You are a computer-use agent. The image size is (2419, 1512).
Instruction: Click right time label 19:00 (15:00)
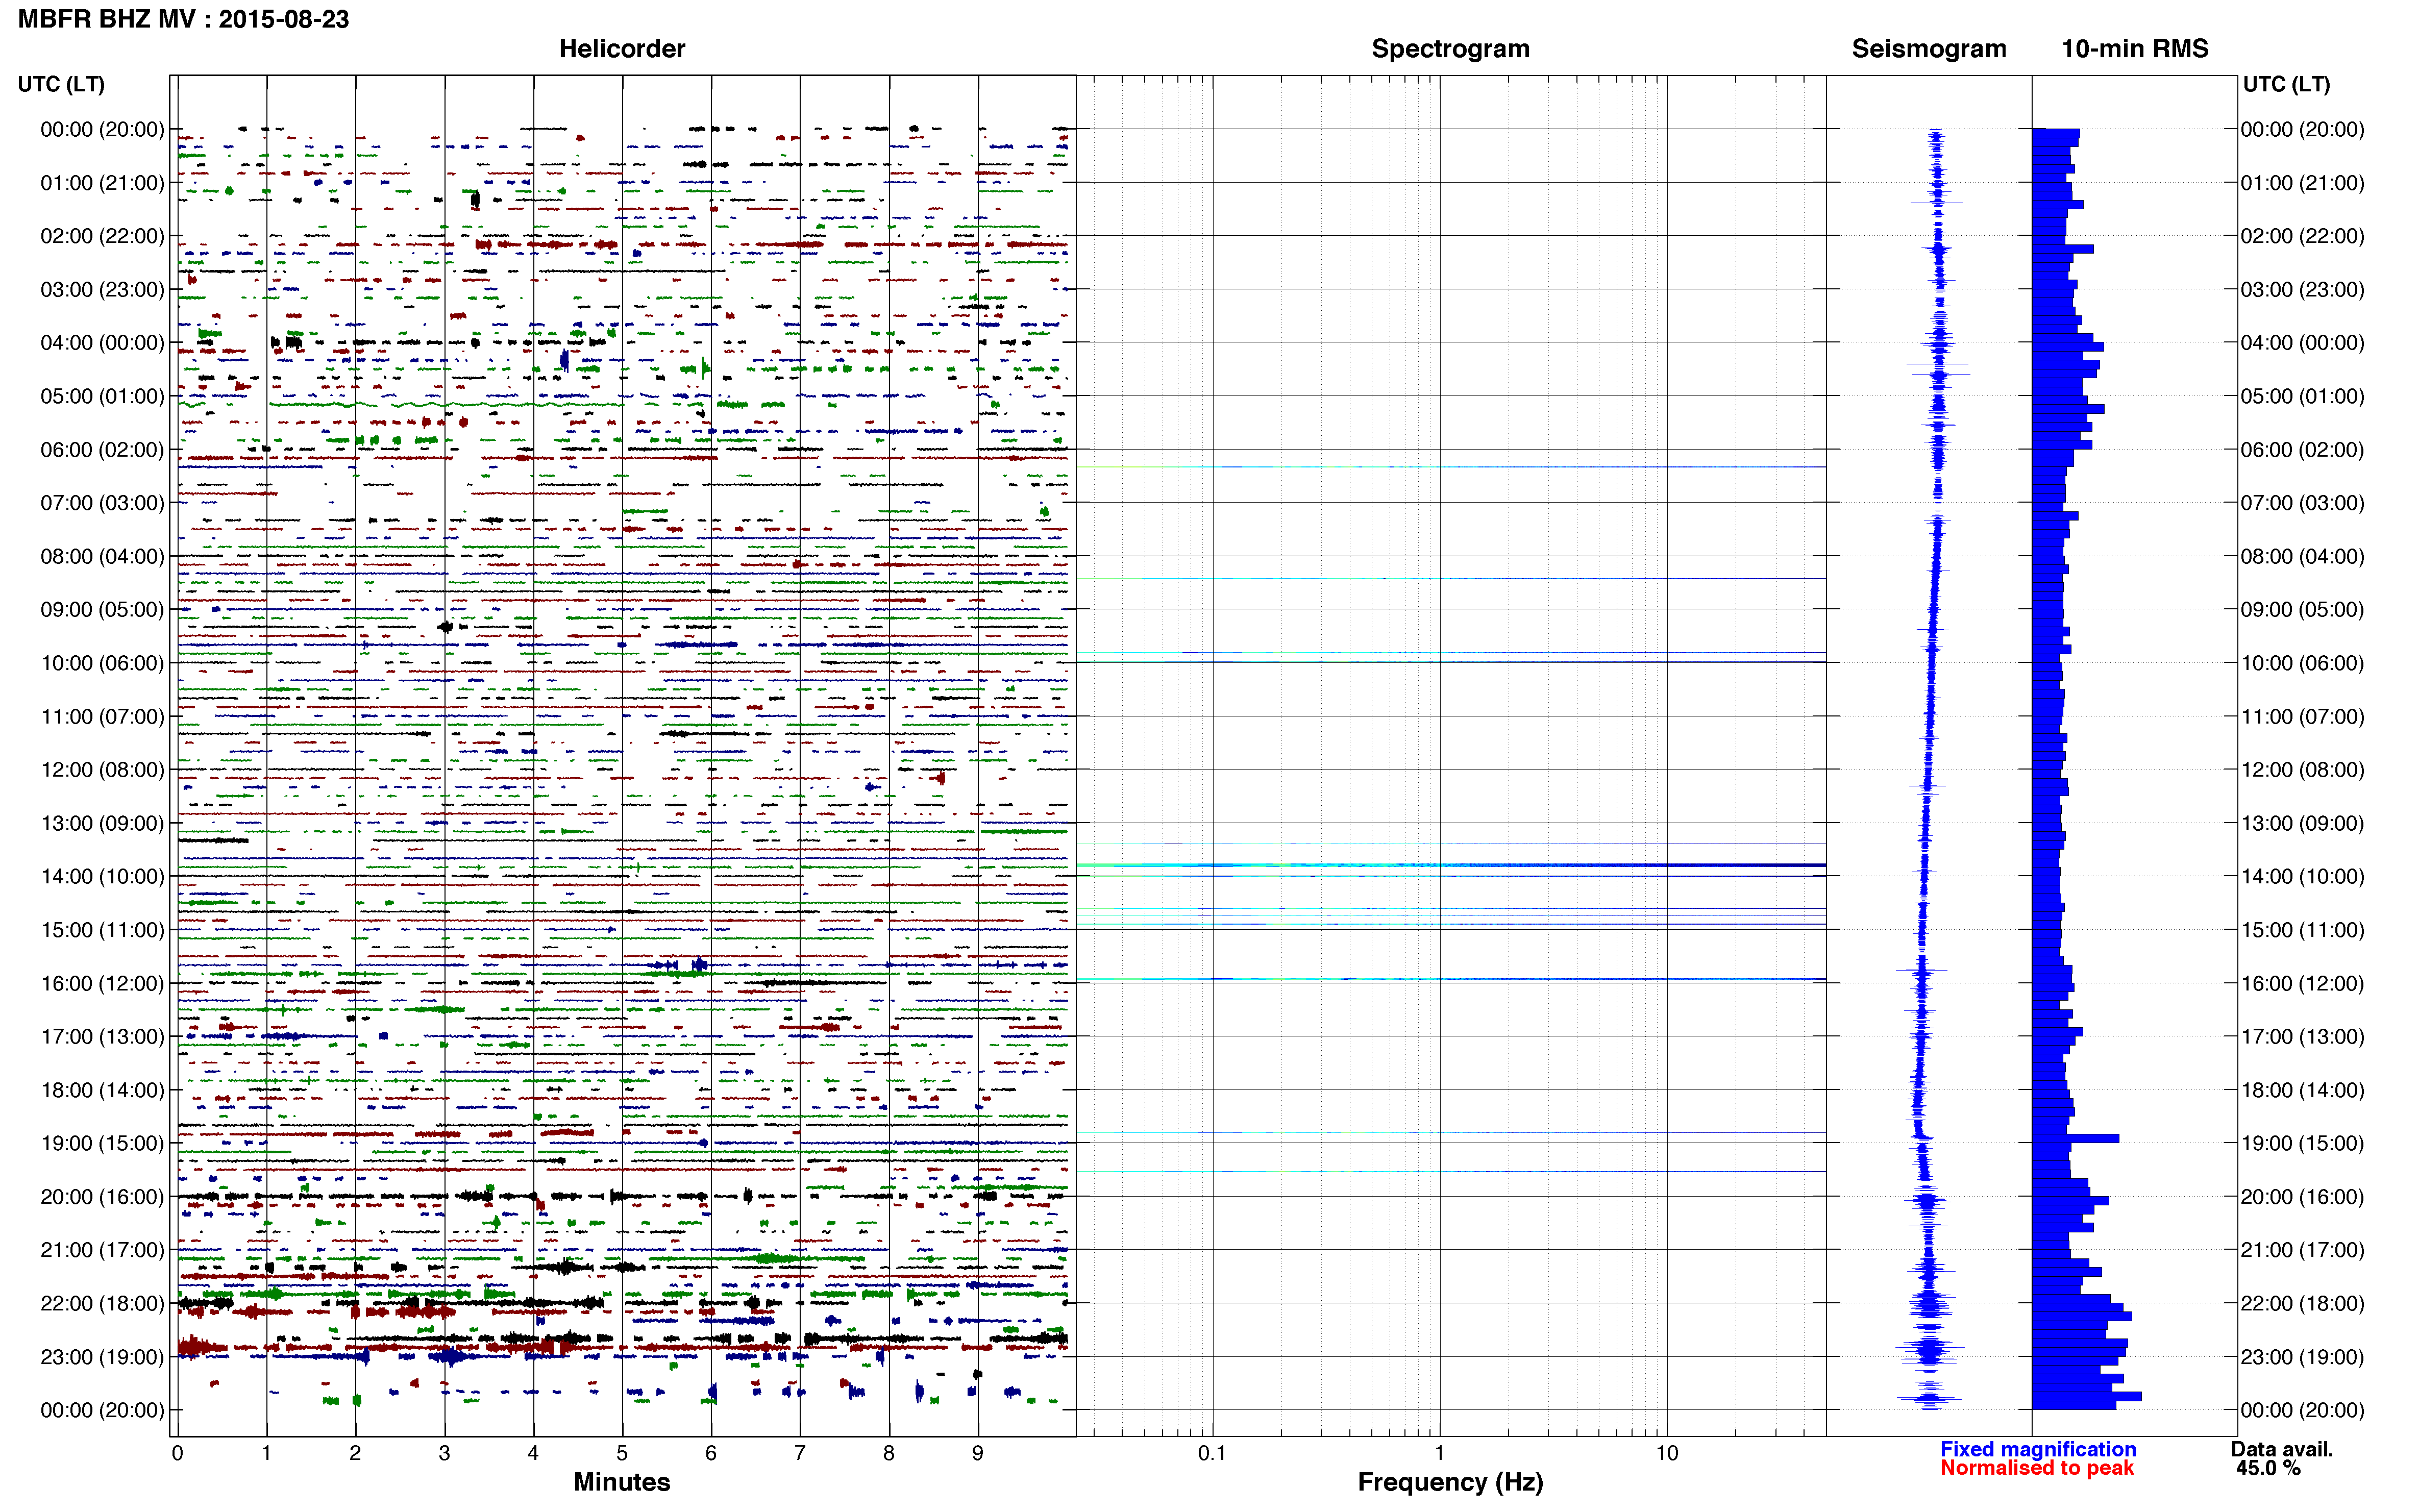[2302, 1143]
